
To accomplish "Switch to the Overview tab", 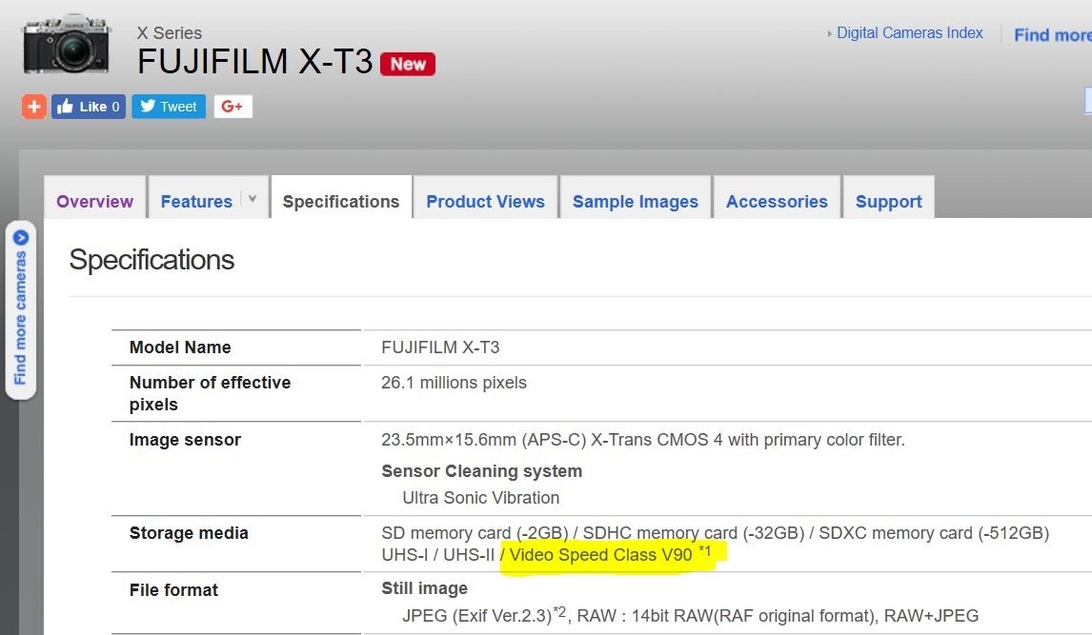I will [95, 201].
